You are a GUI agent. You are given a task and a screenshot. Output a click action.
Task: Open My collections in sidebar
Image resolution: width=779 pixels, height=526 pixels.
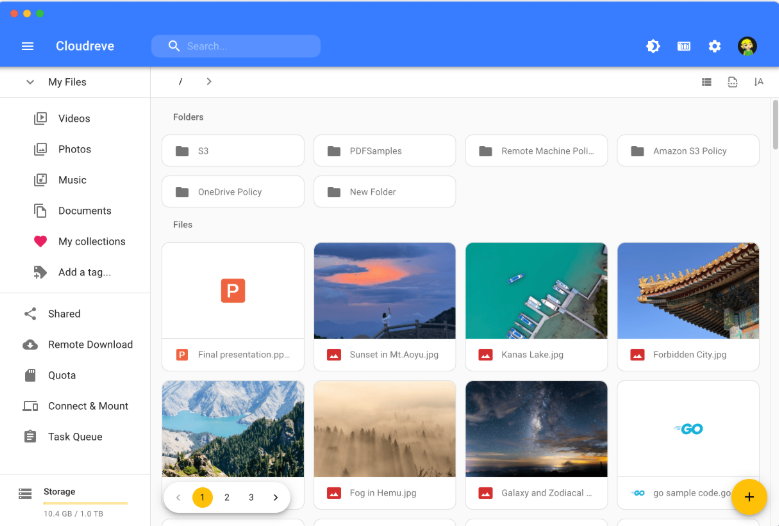[x=91, y=241]
